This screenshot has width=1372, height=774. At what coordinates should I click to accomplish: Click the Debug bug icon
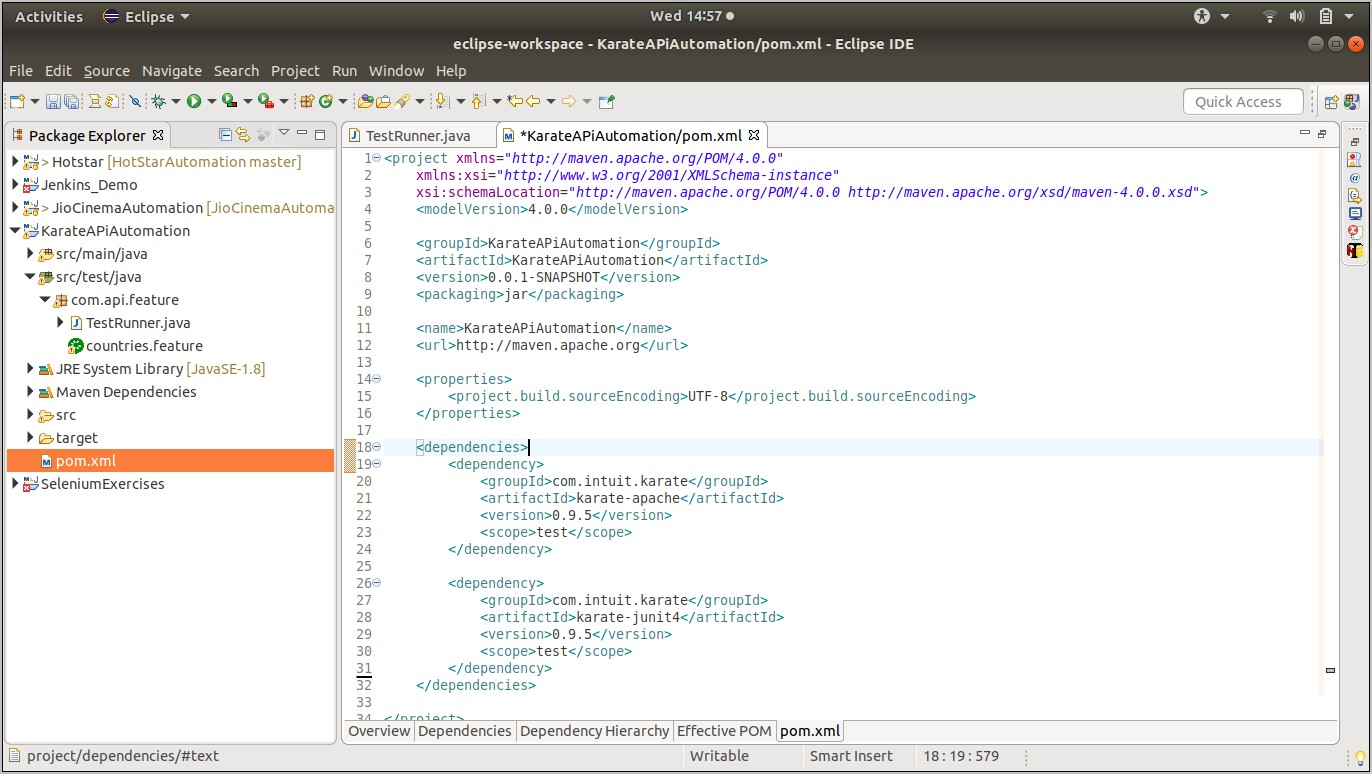(158, 101)
